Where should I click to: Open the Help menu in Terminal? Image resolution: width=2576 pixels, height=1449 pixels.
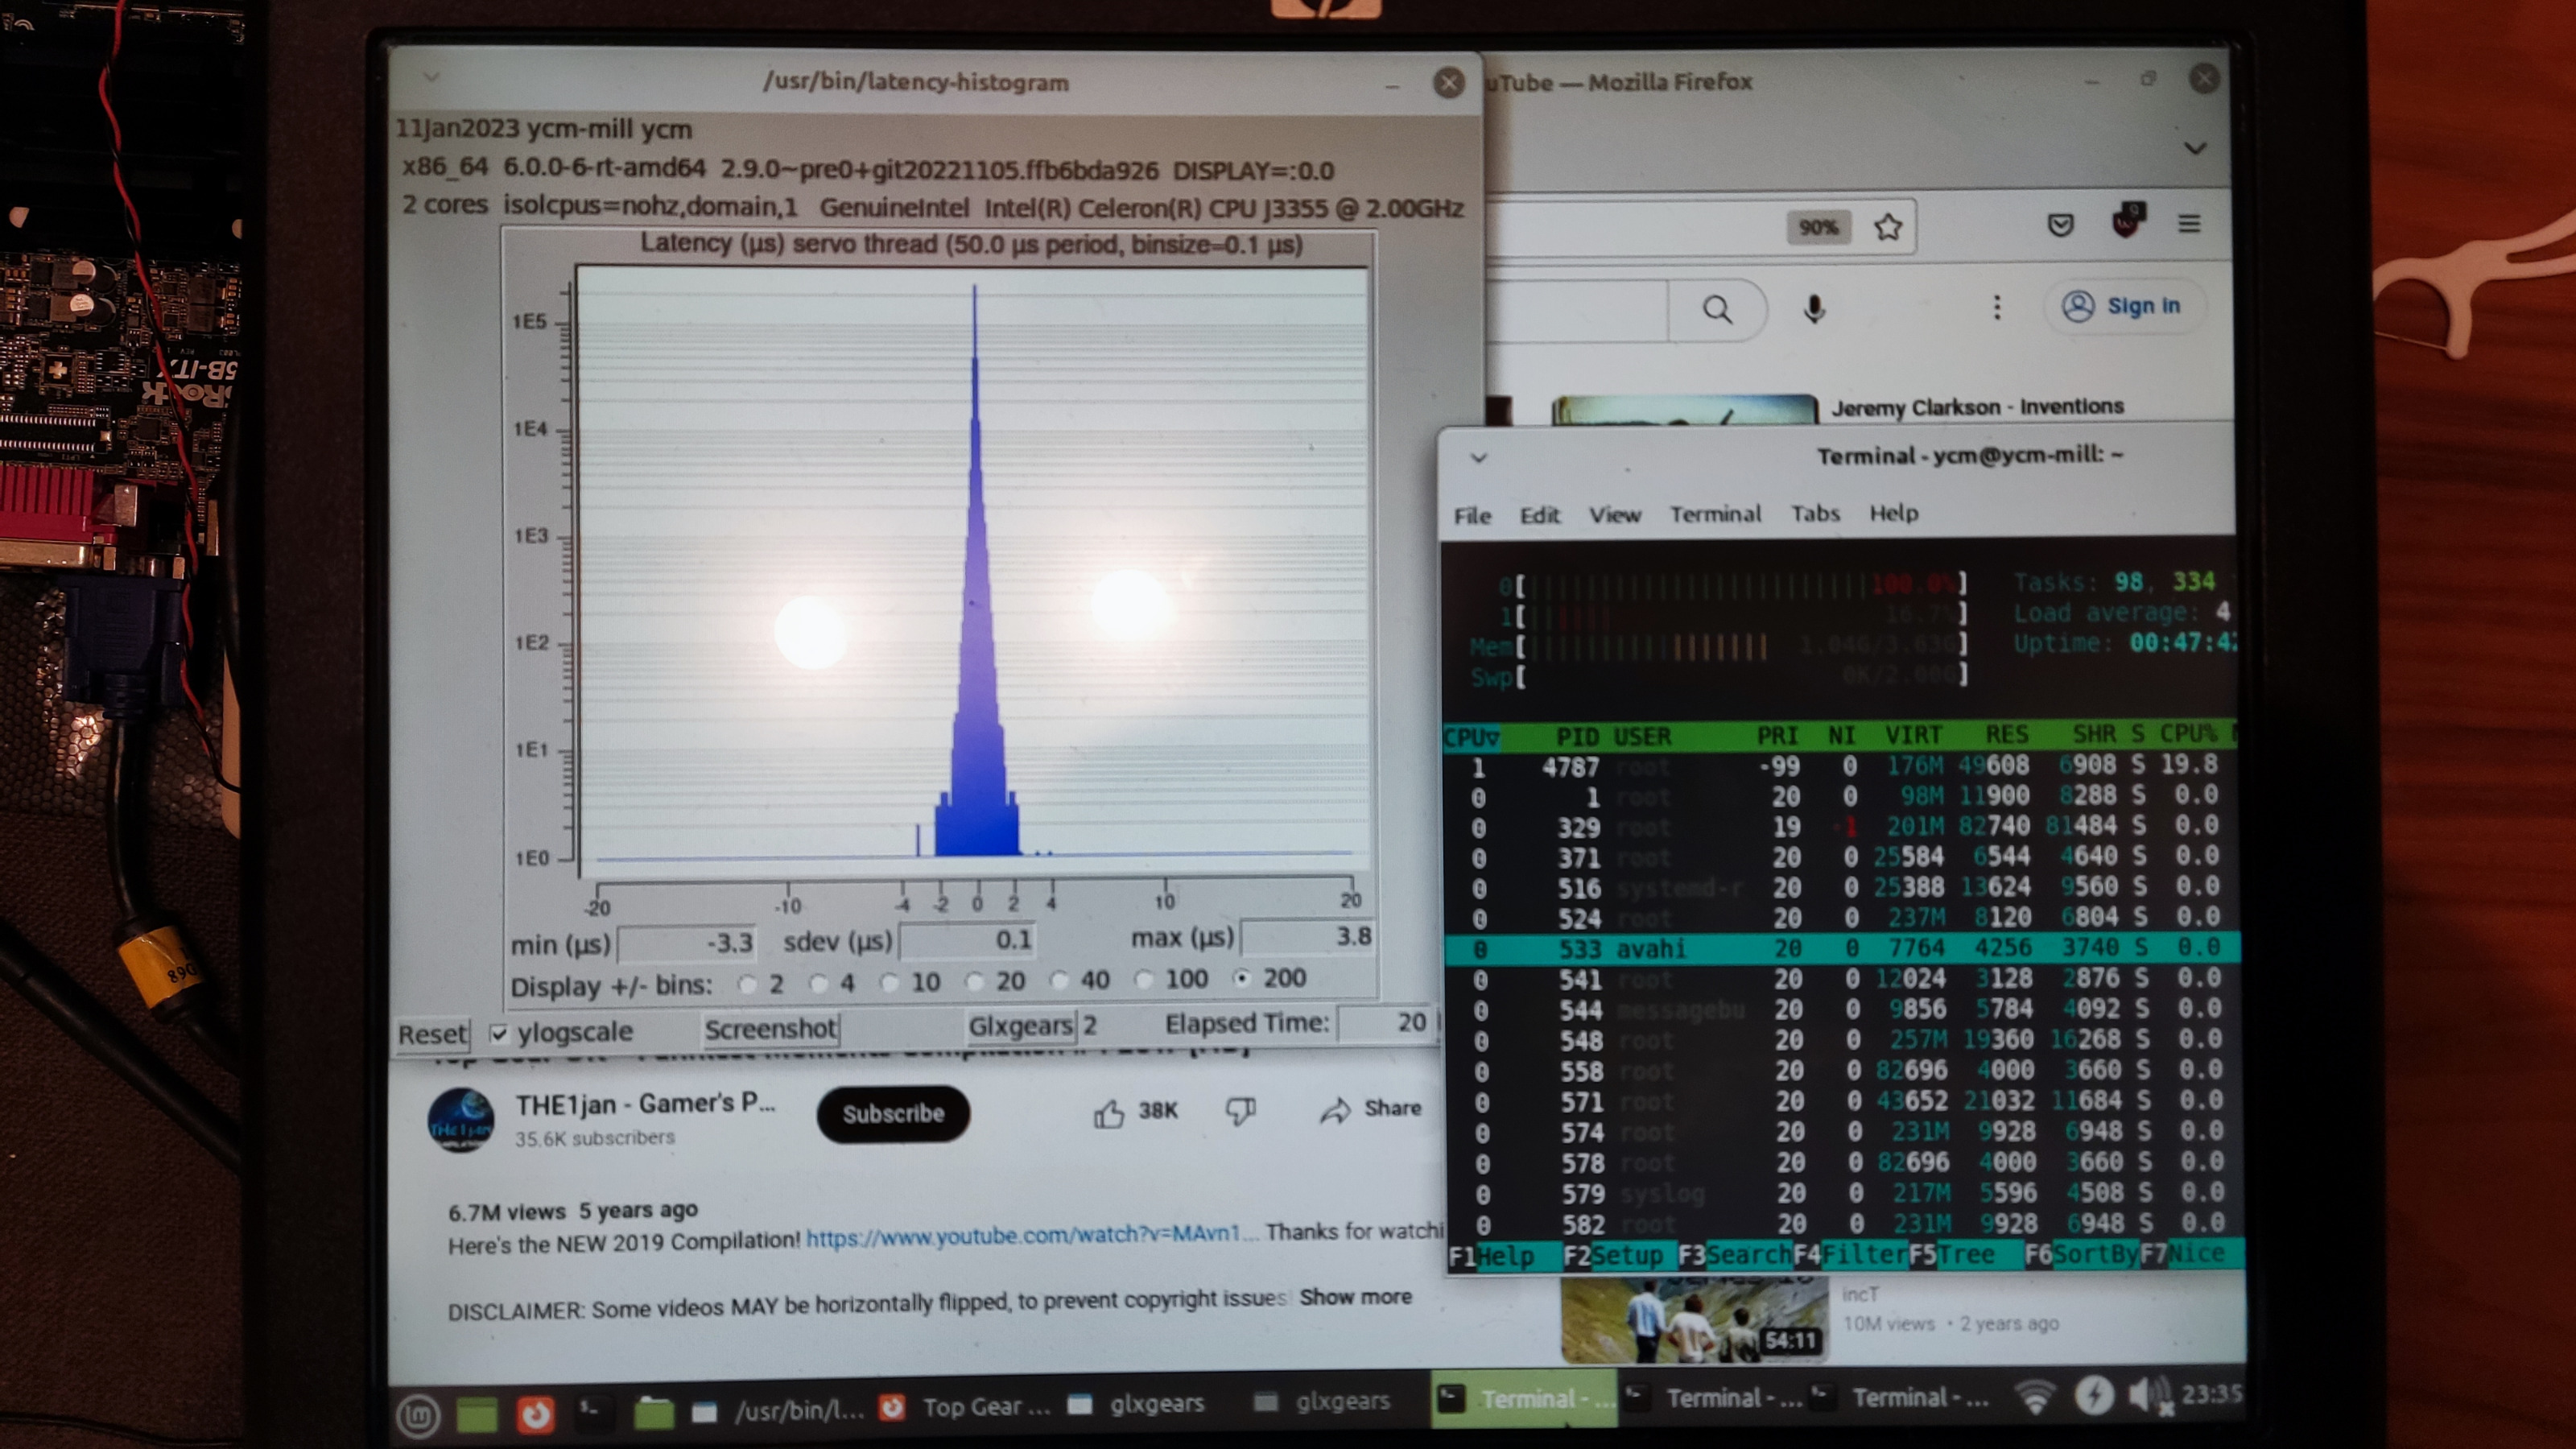click(x=1894, y=513)
